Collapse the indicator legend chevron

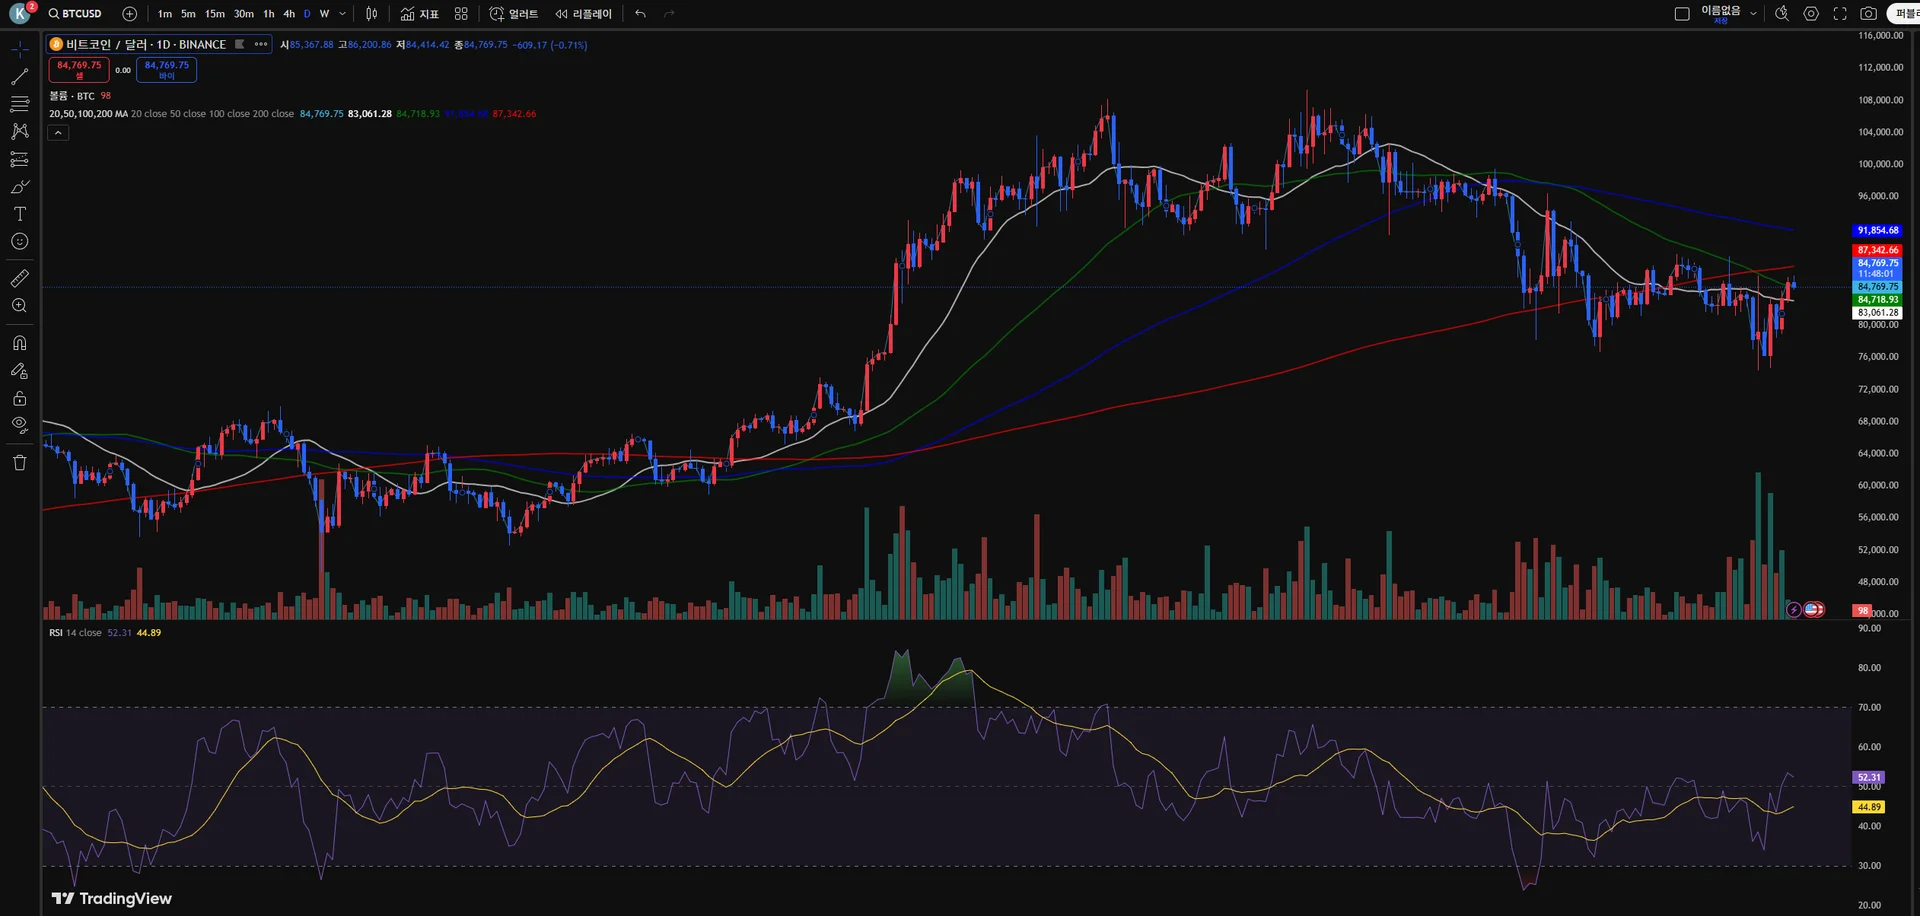(58, 133)
